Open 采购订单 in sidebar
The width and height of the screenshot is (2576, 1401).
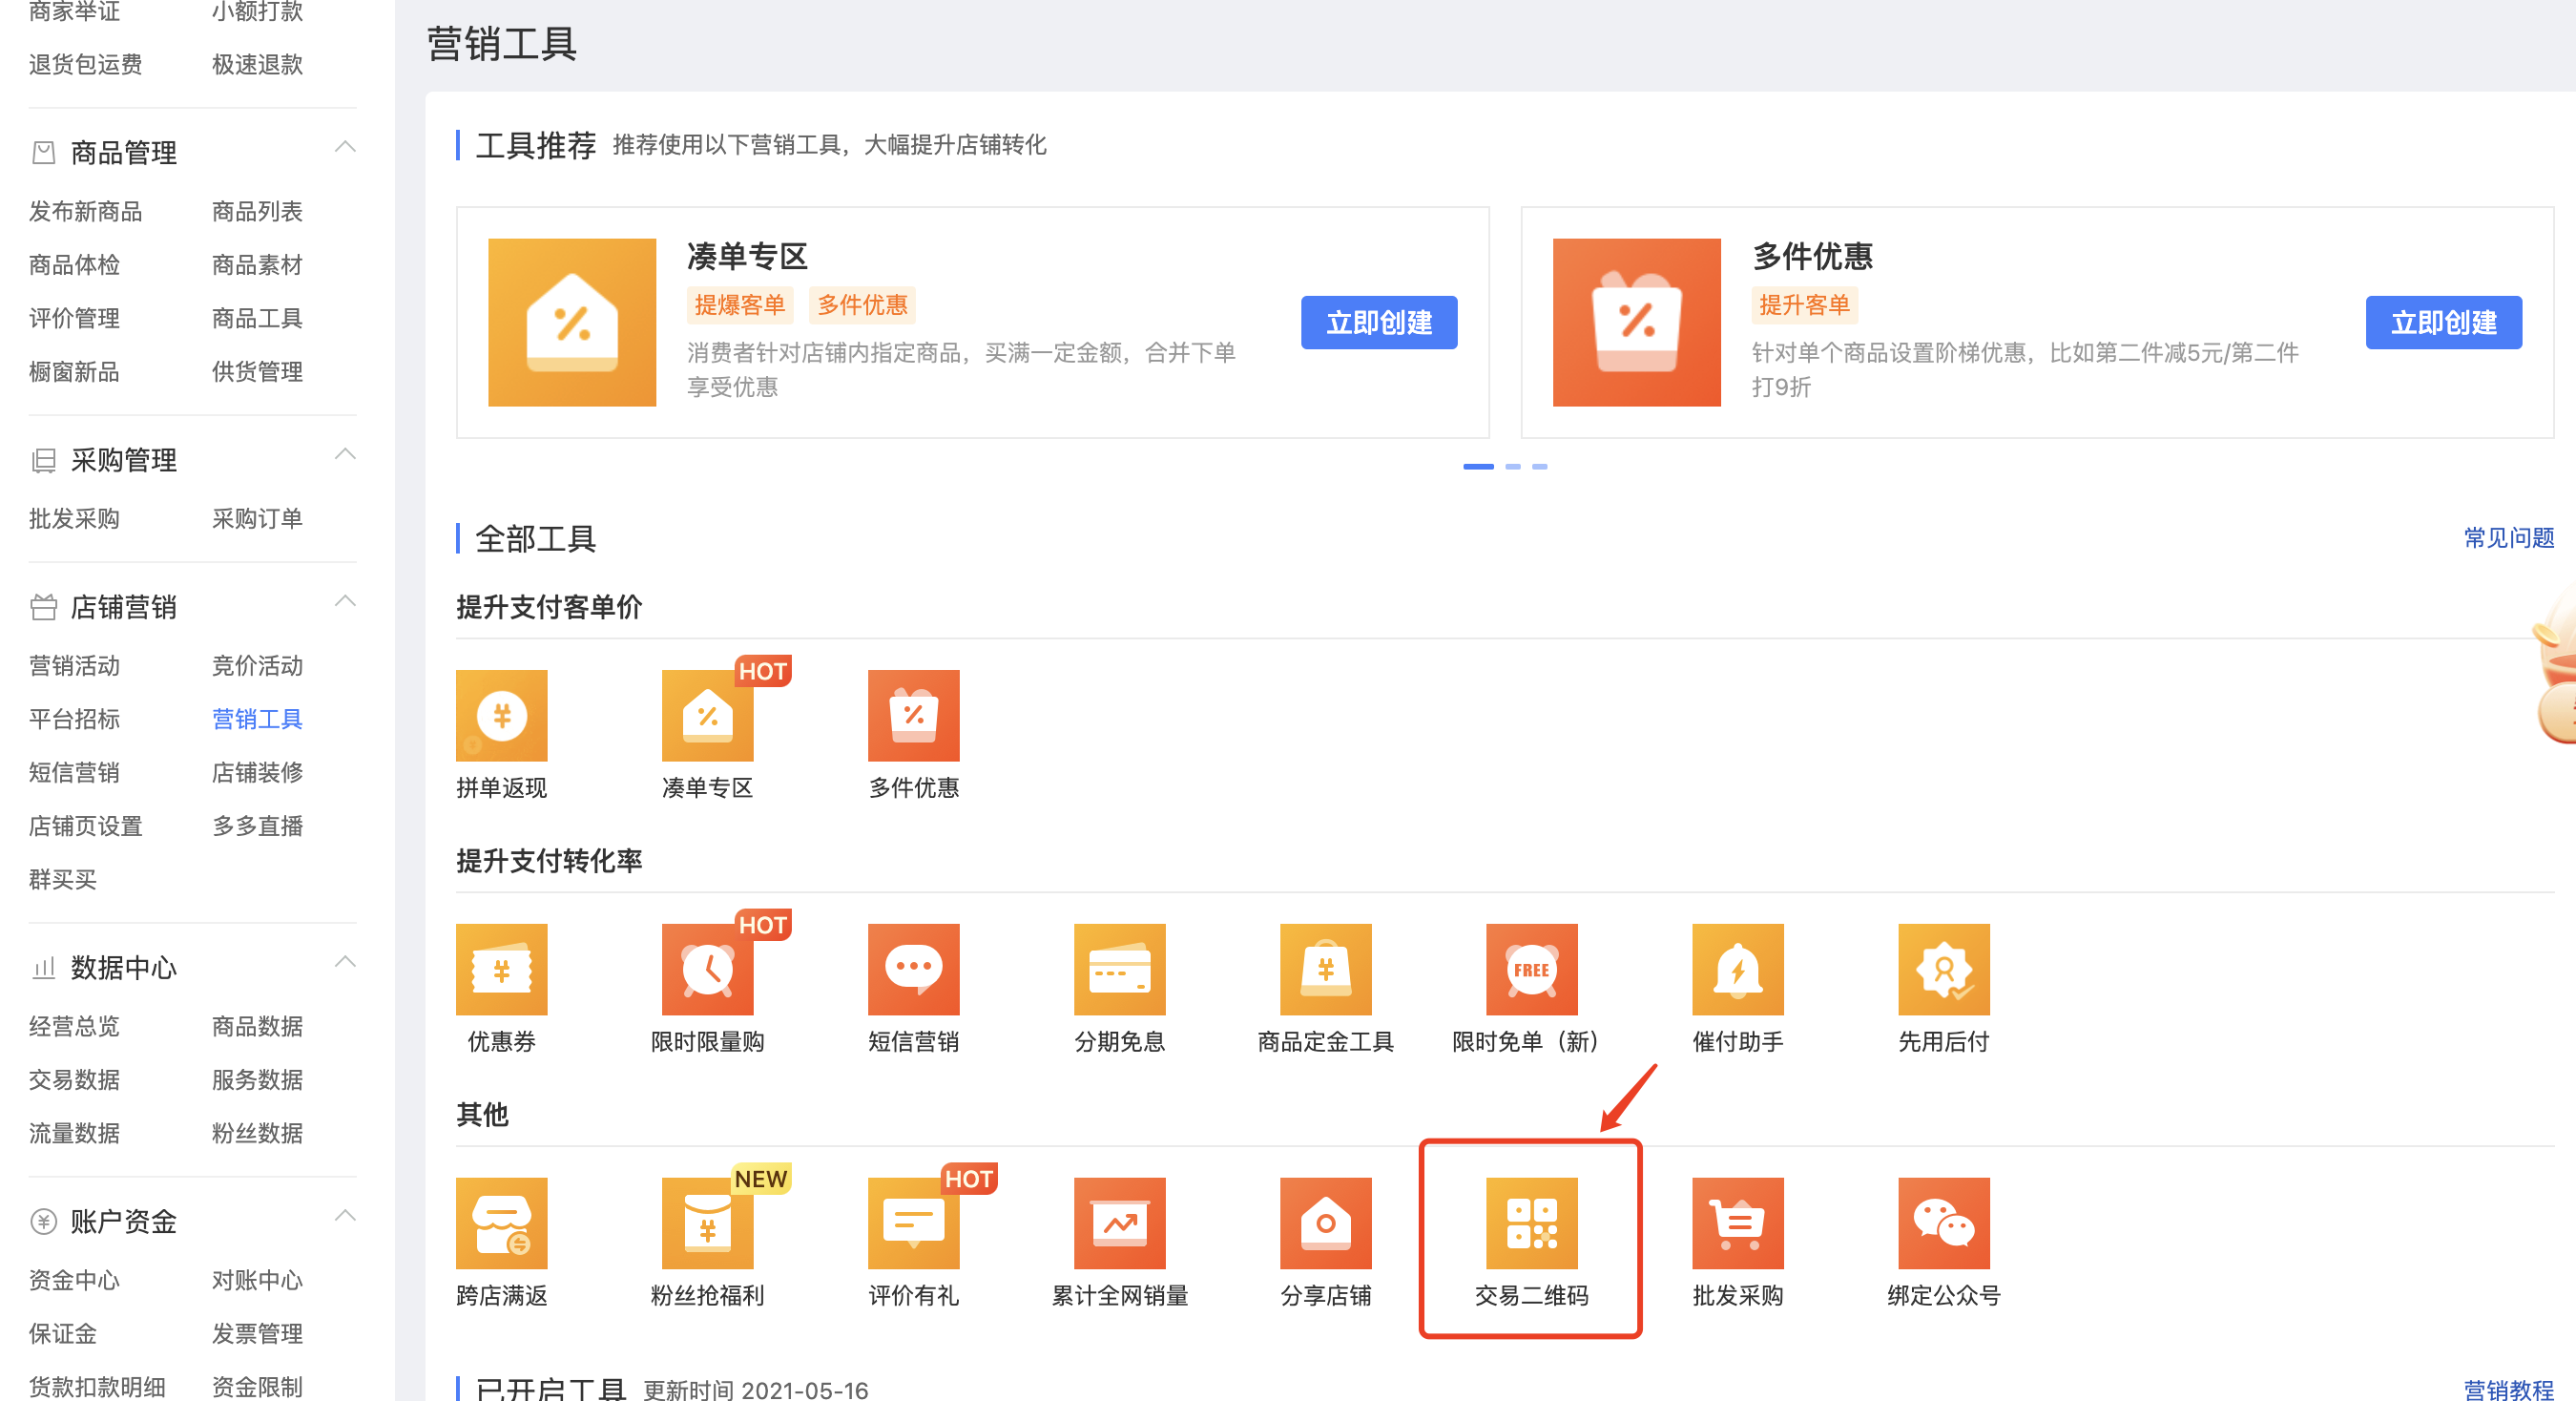257,518
